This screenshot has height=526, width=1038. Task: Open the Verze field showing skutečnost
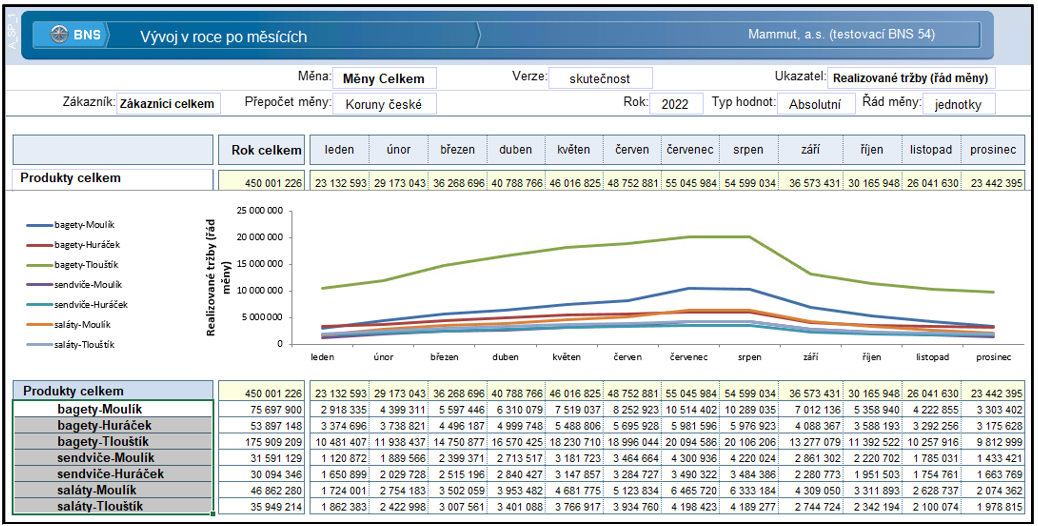tap(600, 79)
